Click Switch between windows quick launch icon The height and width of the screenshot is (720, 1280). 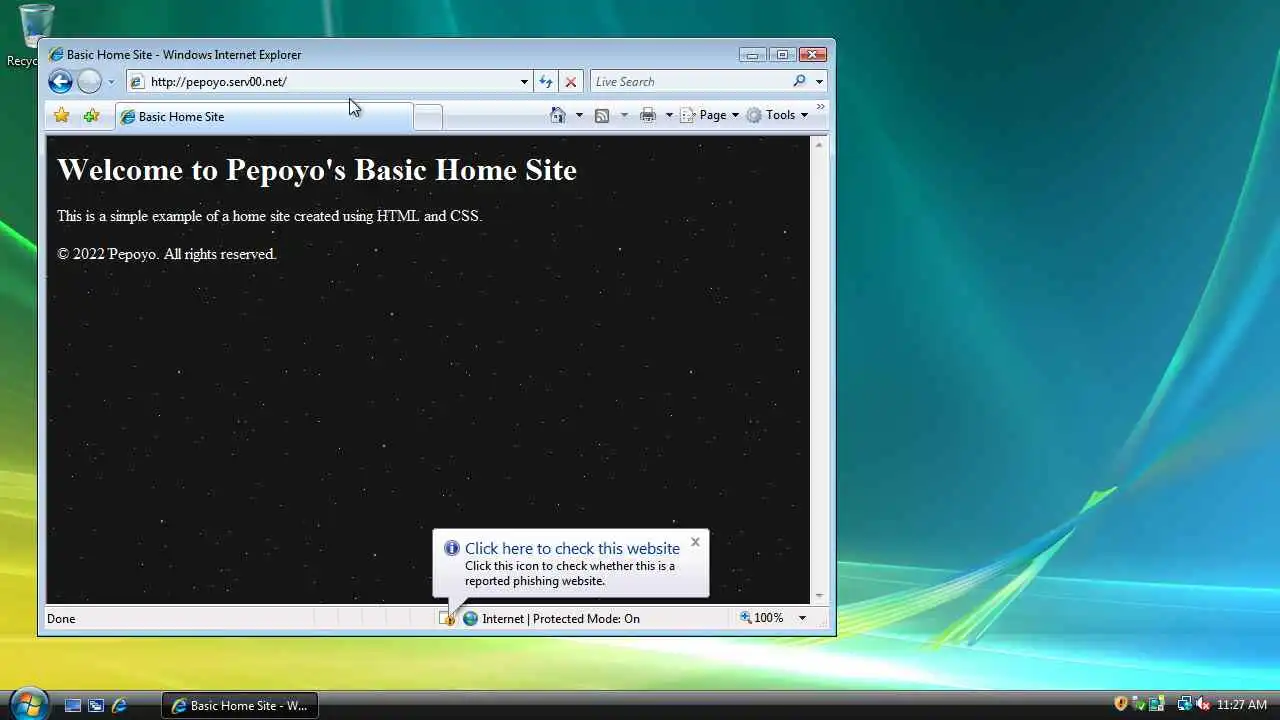[x=96, y=705]
